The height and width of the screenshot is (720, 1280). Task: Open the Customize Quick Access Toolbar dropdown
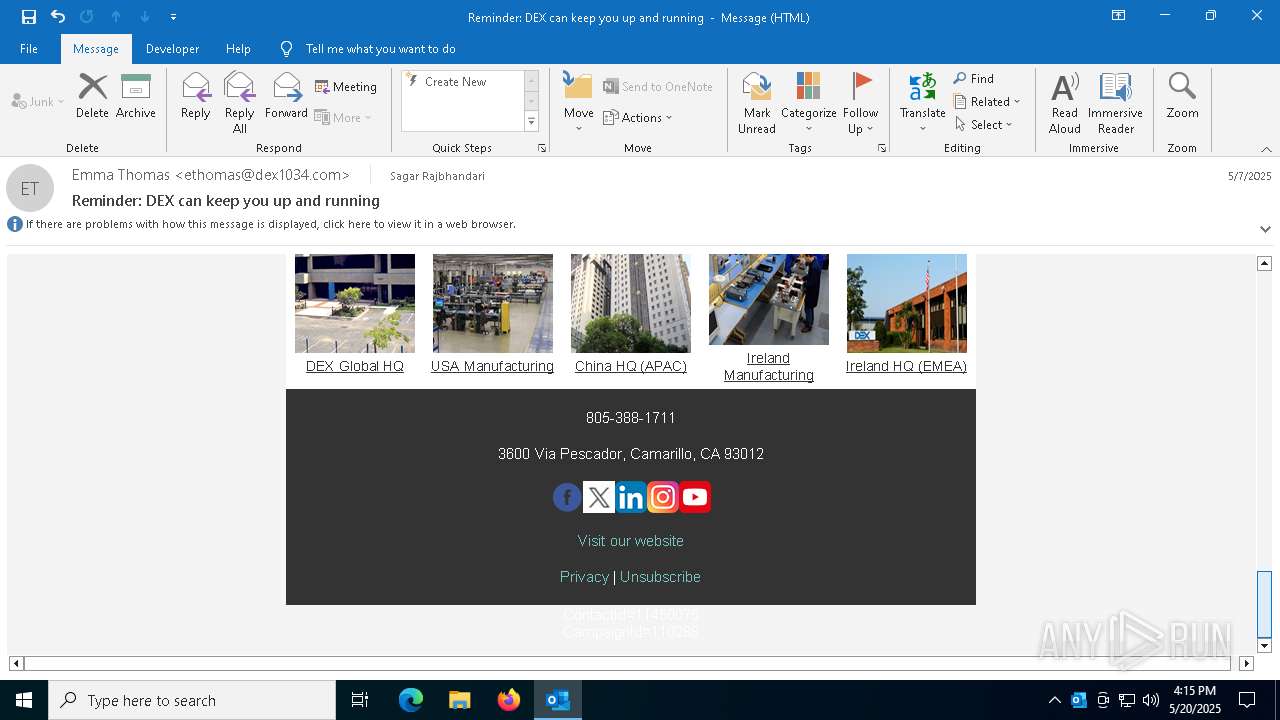173,17
